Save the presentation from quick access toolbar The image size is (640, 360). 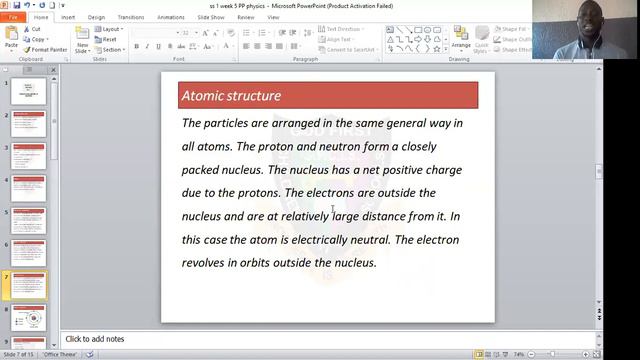click(x=17, y=5)
